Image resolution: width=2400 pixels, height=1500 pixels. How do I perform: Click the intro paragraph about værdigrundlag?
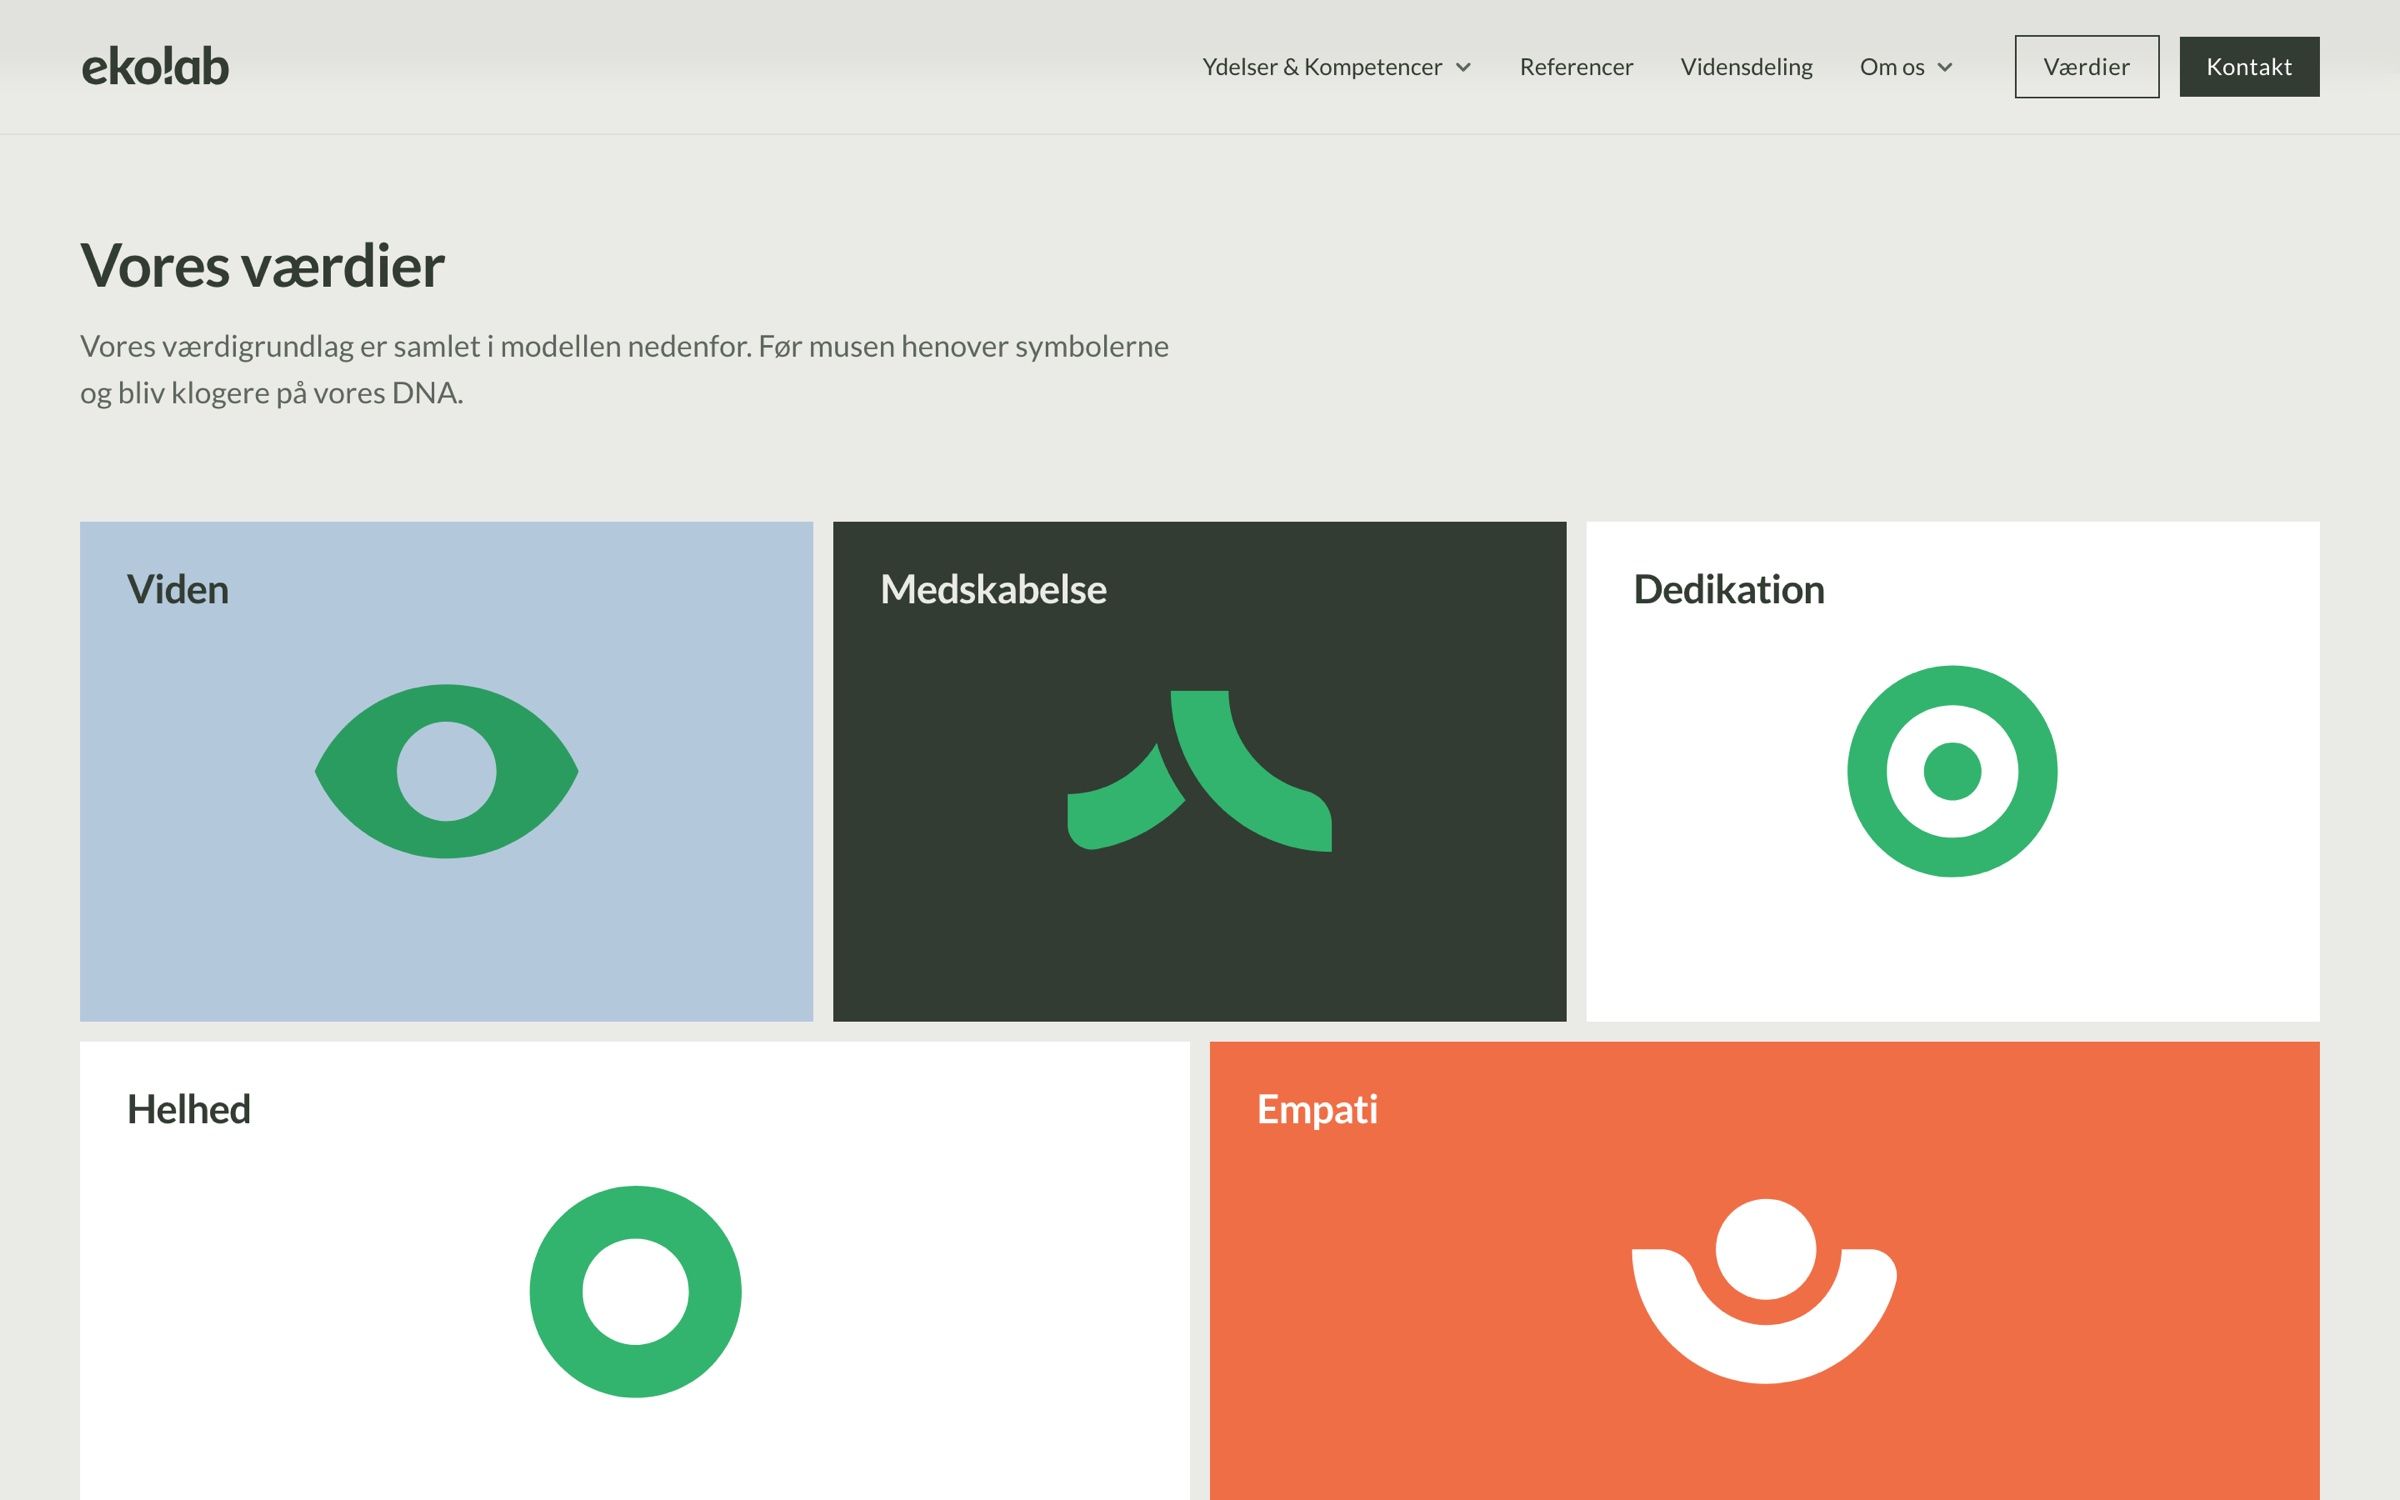click(x=624, y=369)
